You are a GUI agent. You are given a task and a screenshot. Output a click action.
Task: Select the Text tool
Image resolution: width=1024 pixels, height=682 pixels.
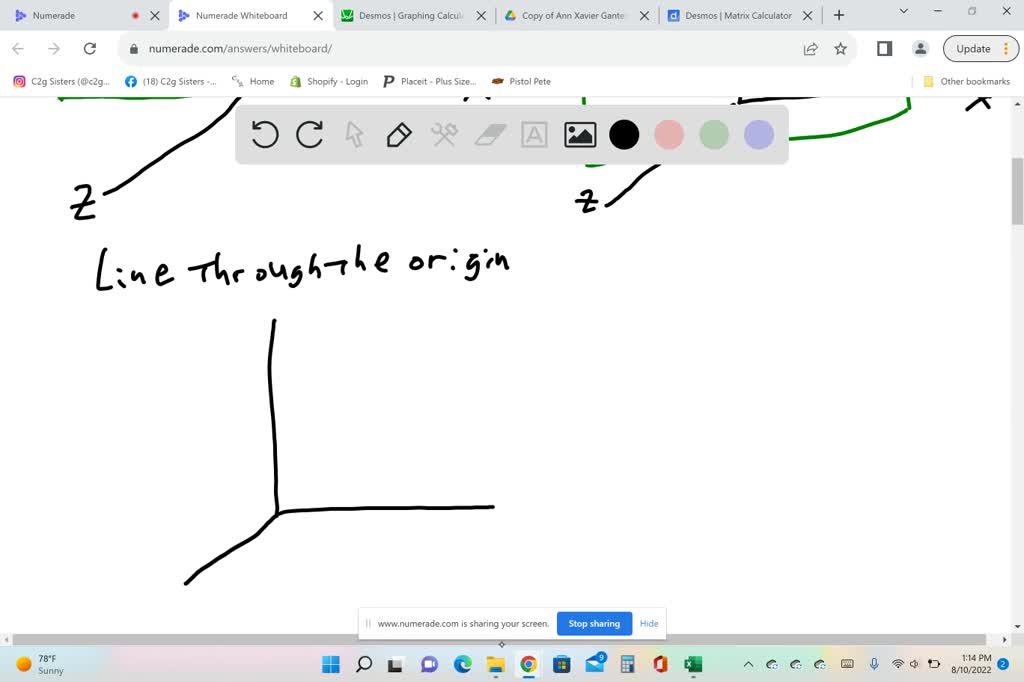(x=534, y=134)
